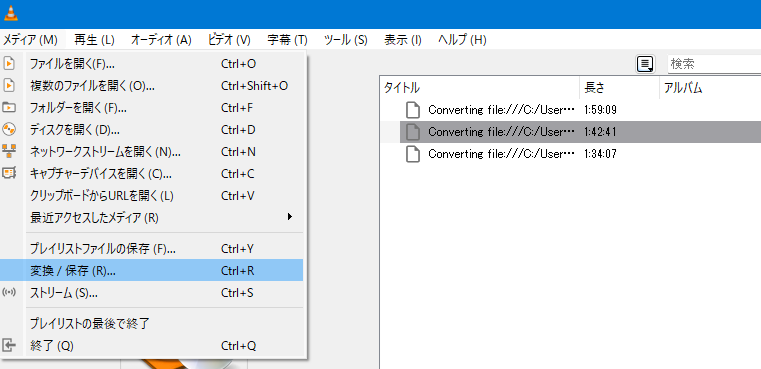761x369 pixels.
Task: Click the network stream icon
Action: tap(9, 151)
